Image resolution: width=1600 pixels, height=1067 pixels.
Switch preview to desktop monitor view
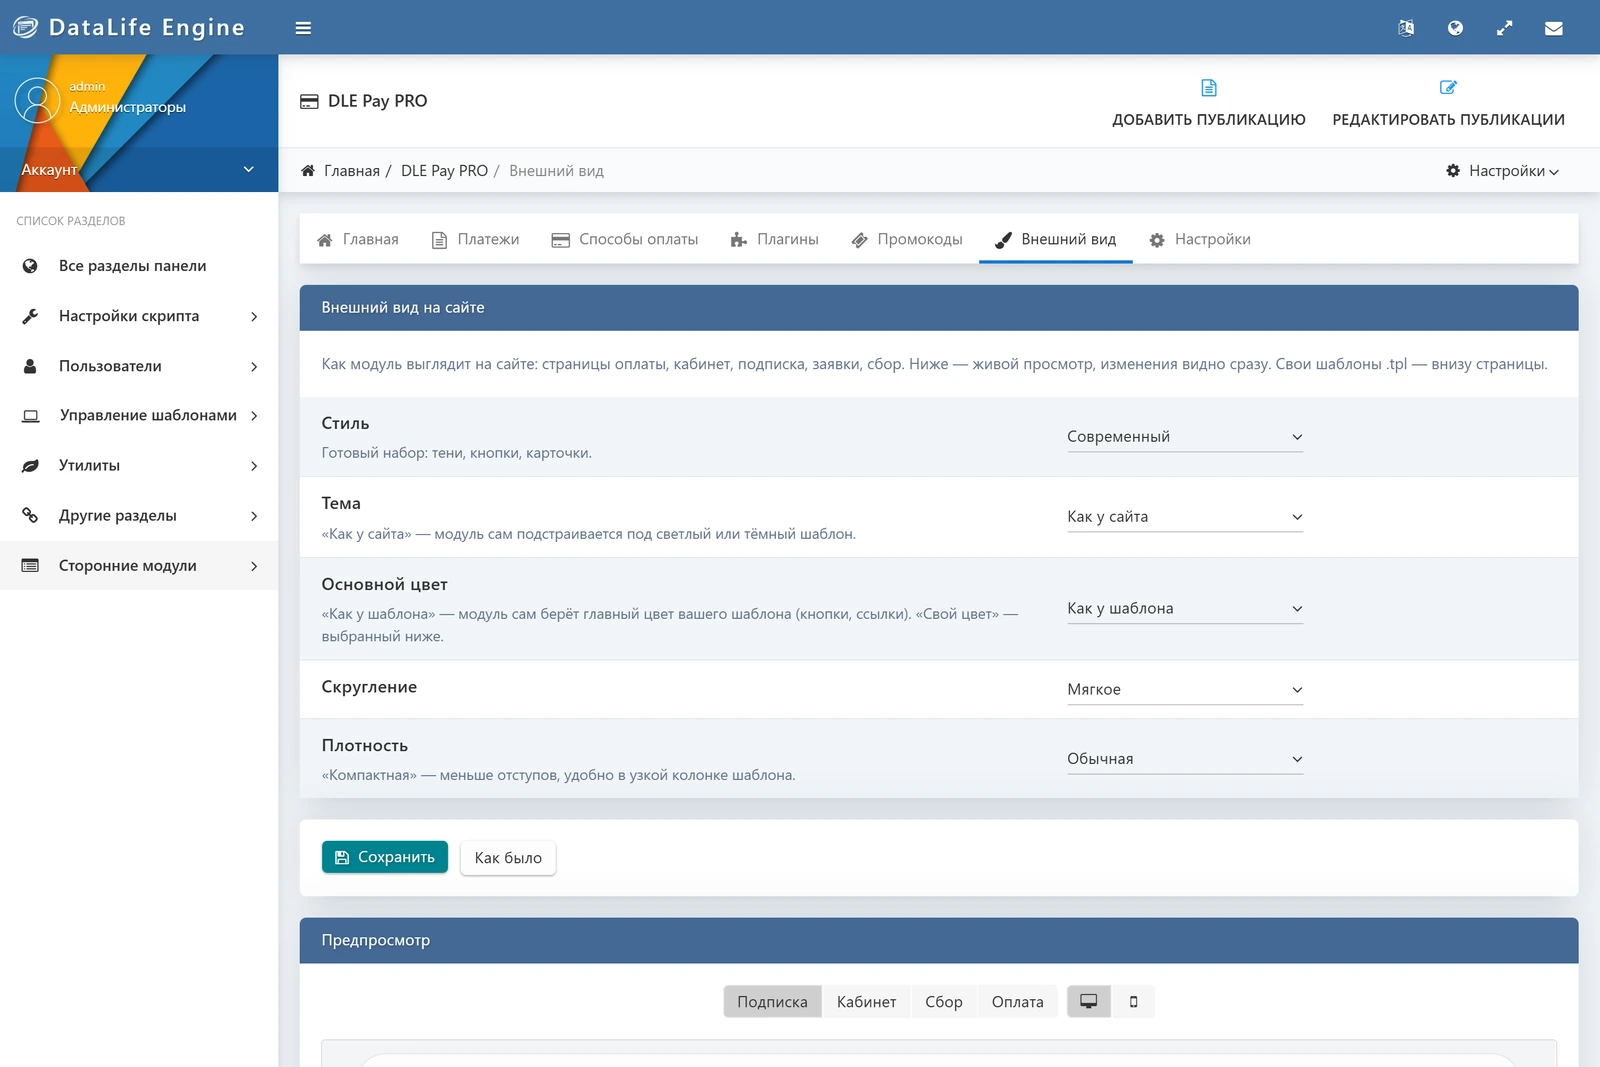click(1089, 1001)
